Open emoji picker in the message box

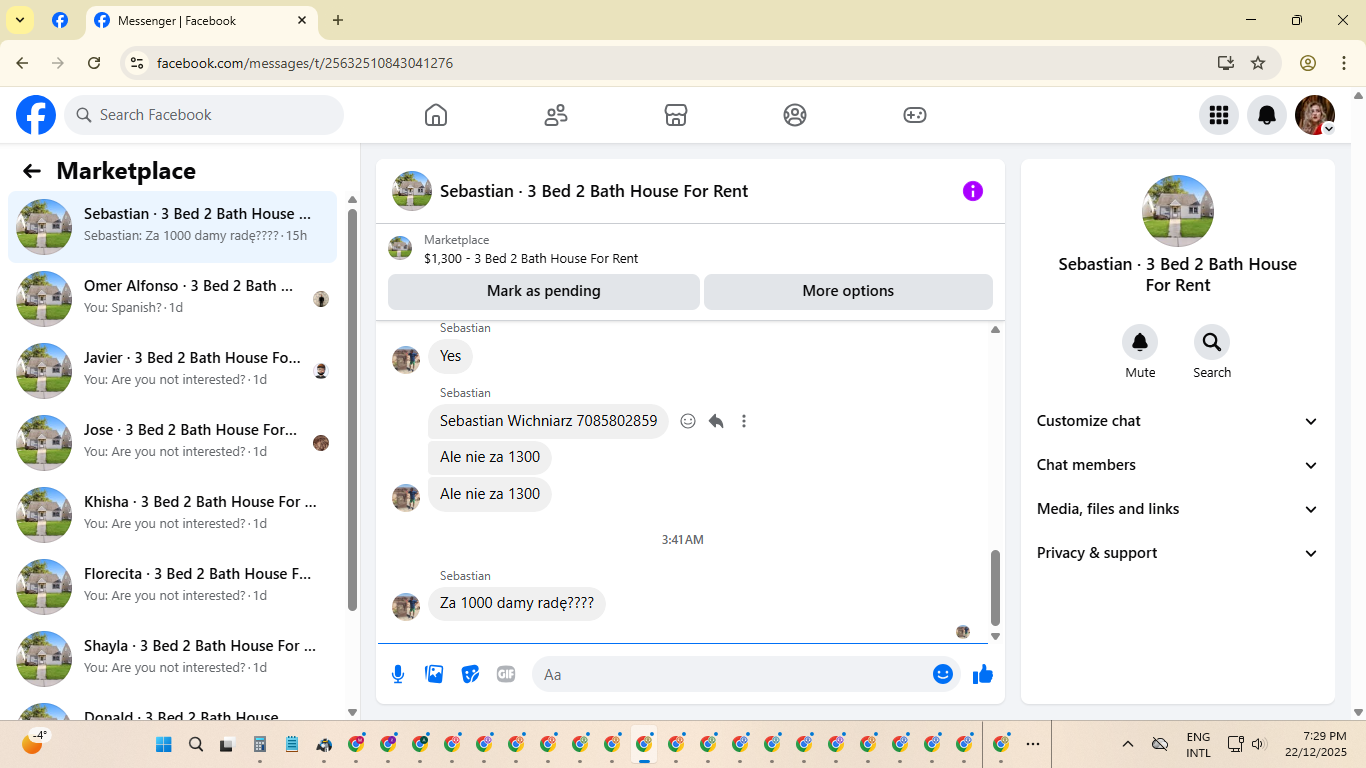[x=943, y=674]
